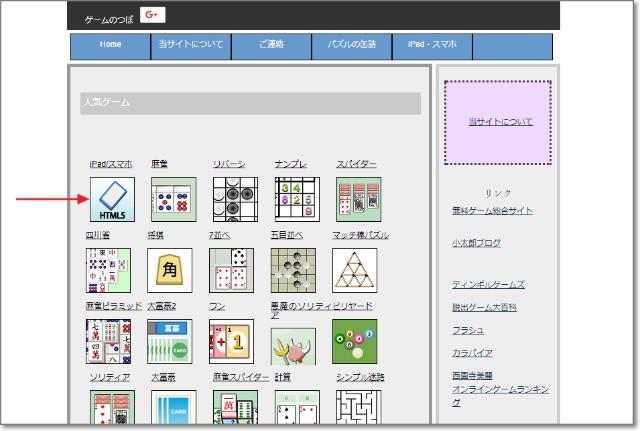Open the 四川省 mahjong tiles icon
640x431 pixels.
[x=109, y=270]
